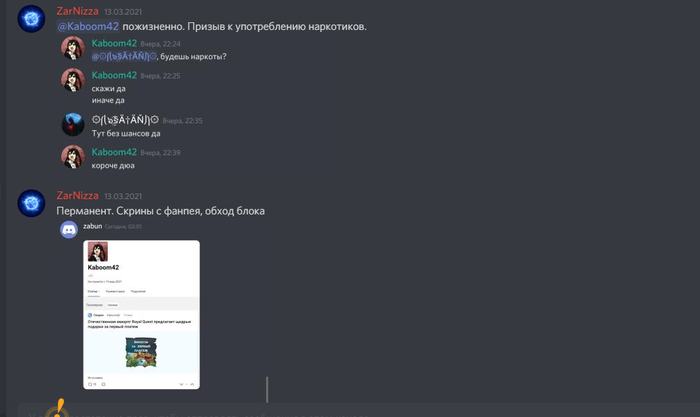Select the 'Статьи' tab in the embedded profile
Screen dimensions: 700x417
click(93, 292)
